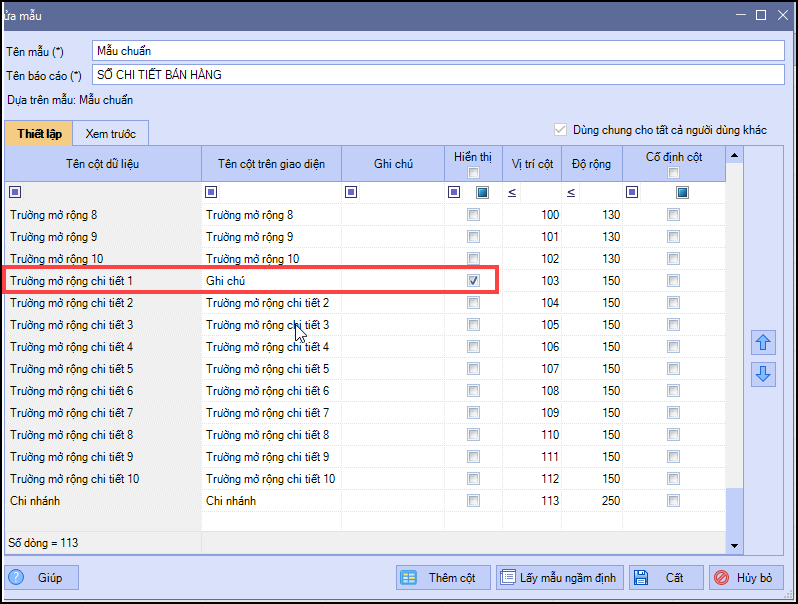Open filter operator for Vị trí cột
This screenshot has height=604, width=798.
(512, 192)
